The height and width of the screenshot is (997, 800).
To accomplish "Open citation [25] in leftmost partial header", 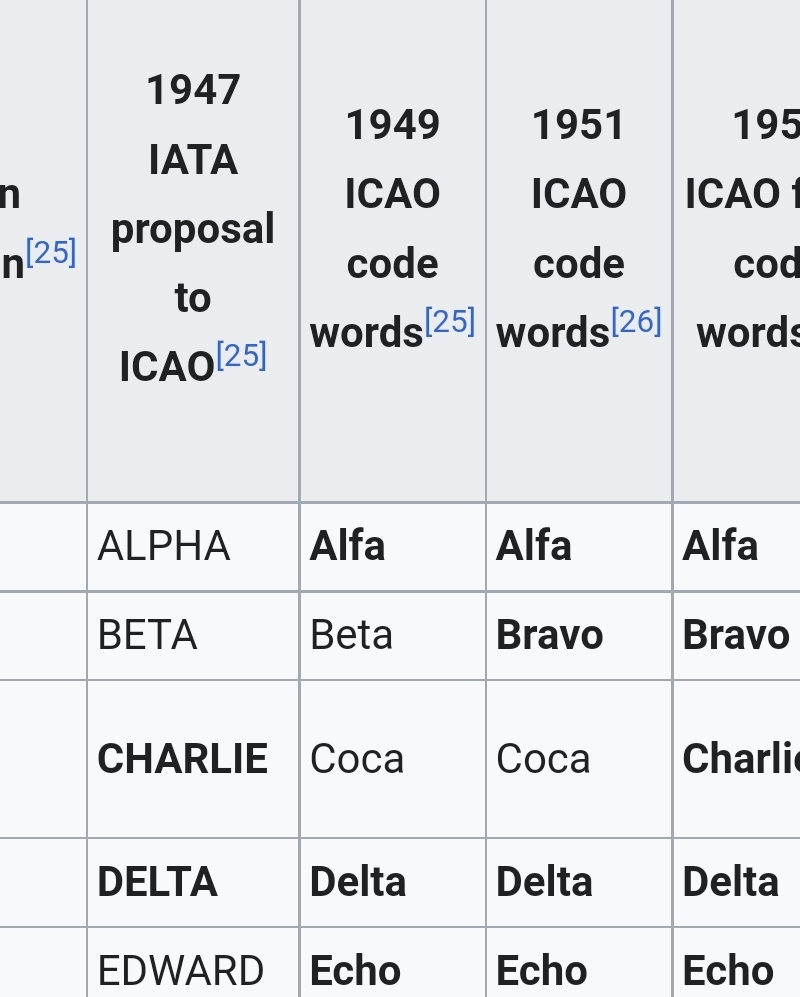I will click(x=51, y=252).
